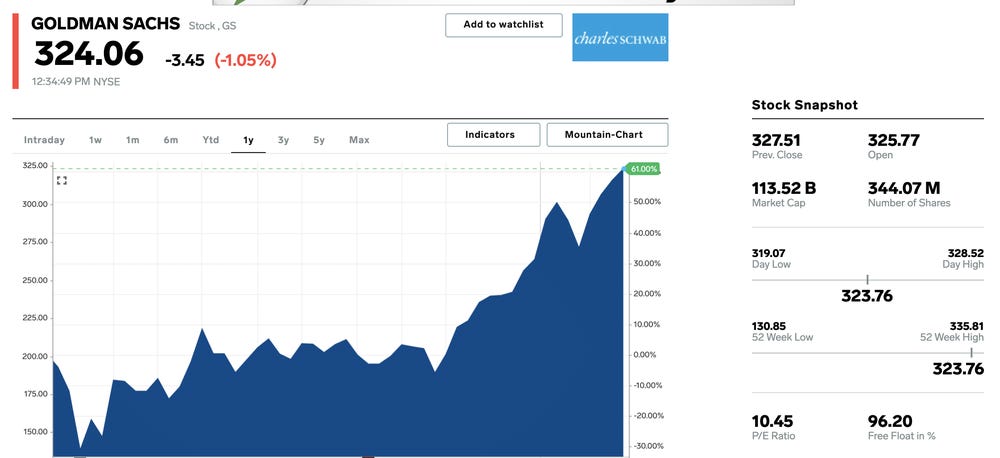The height and width of the screenshot is (458, 1000).
Task: Click the 113.52 B Market Cap value
Action: tap(784, 188)
